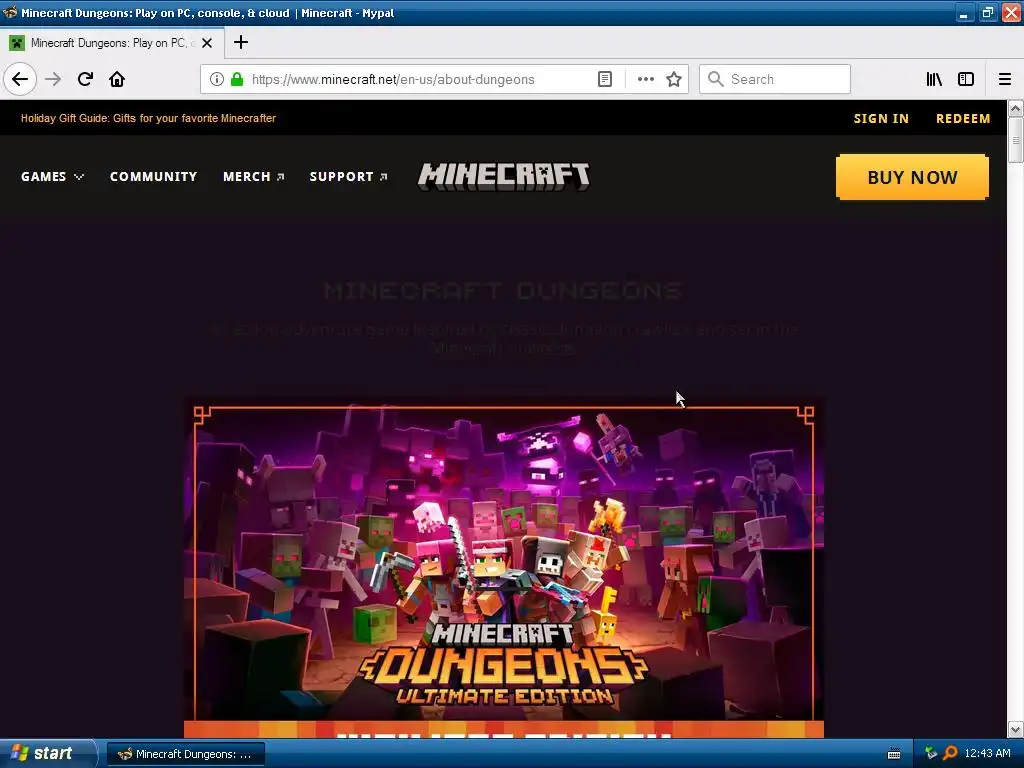Screen dimensions: 1024x768
Task: Click the scrollbar down arrow
Action: [x=1016, y=729]
